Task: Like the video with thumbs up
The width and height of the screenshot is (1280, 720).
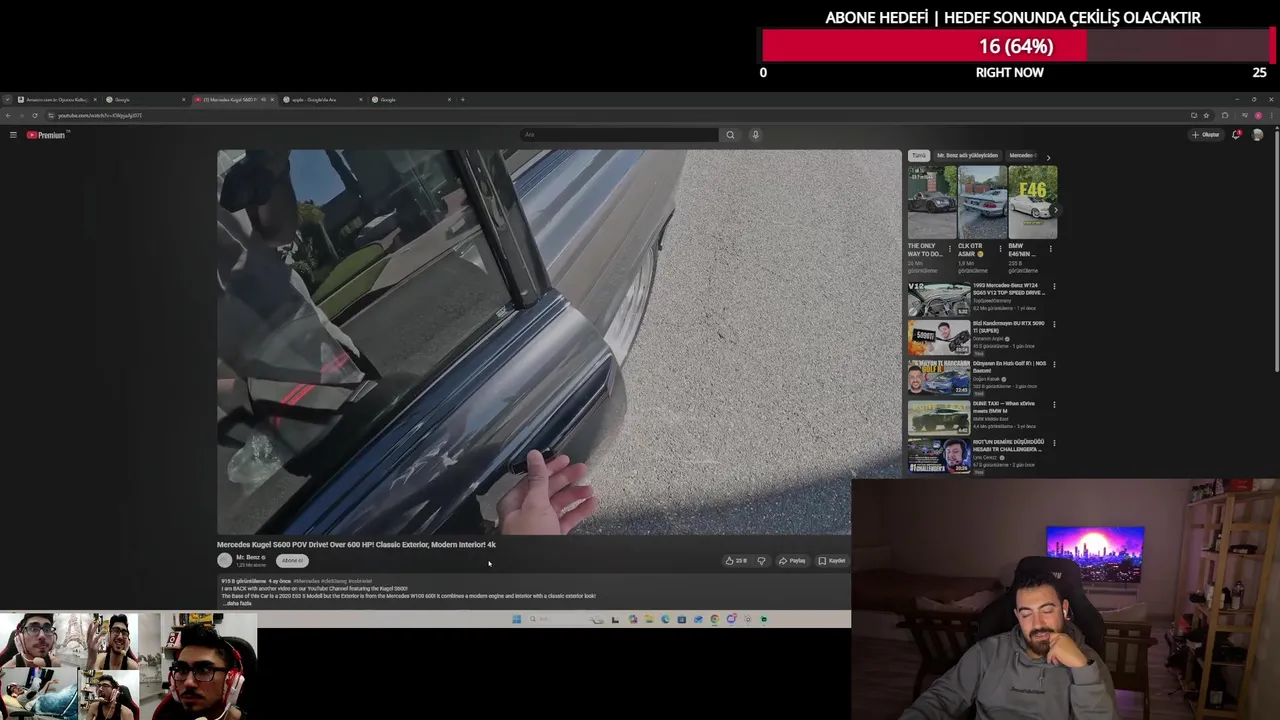Action: pos(736,561)
